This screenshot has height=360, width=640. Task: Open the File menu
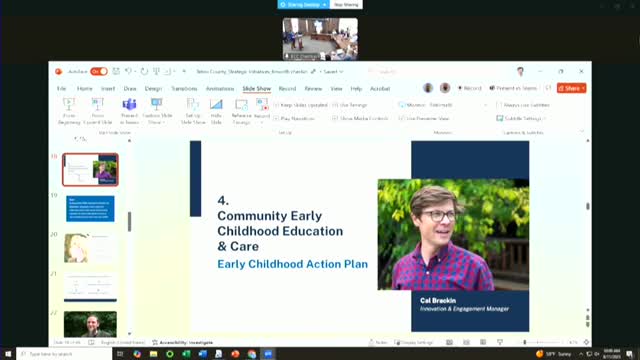(x=62, y=89)
